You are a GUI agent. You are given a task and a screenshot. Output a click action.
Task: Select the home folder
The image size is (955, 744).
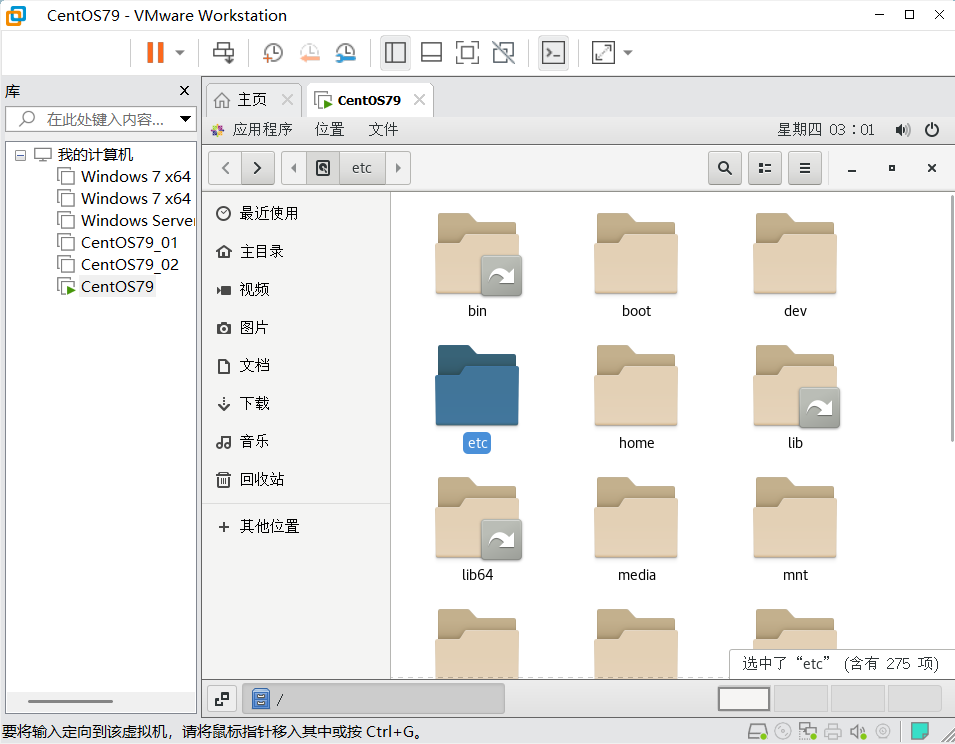coord(636,397)
